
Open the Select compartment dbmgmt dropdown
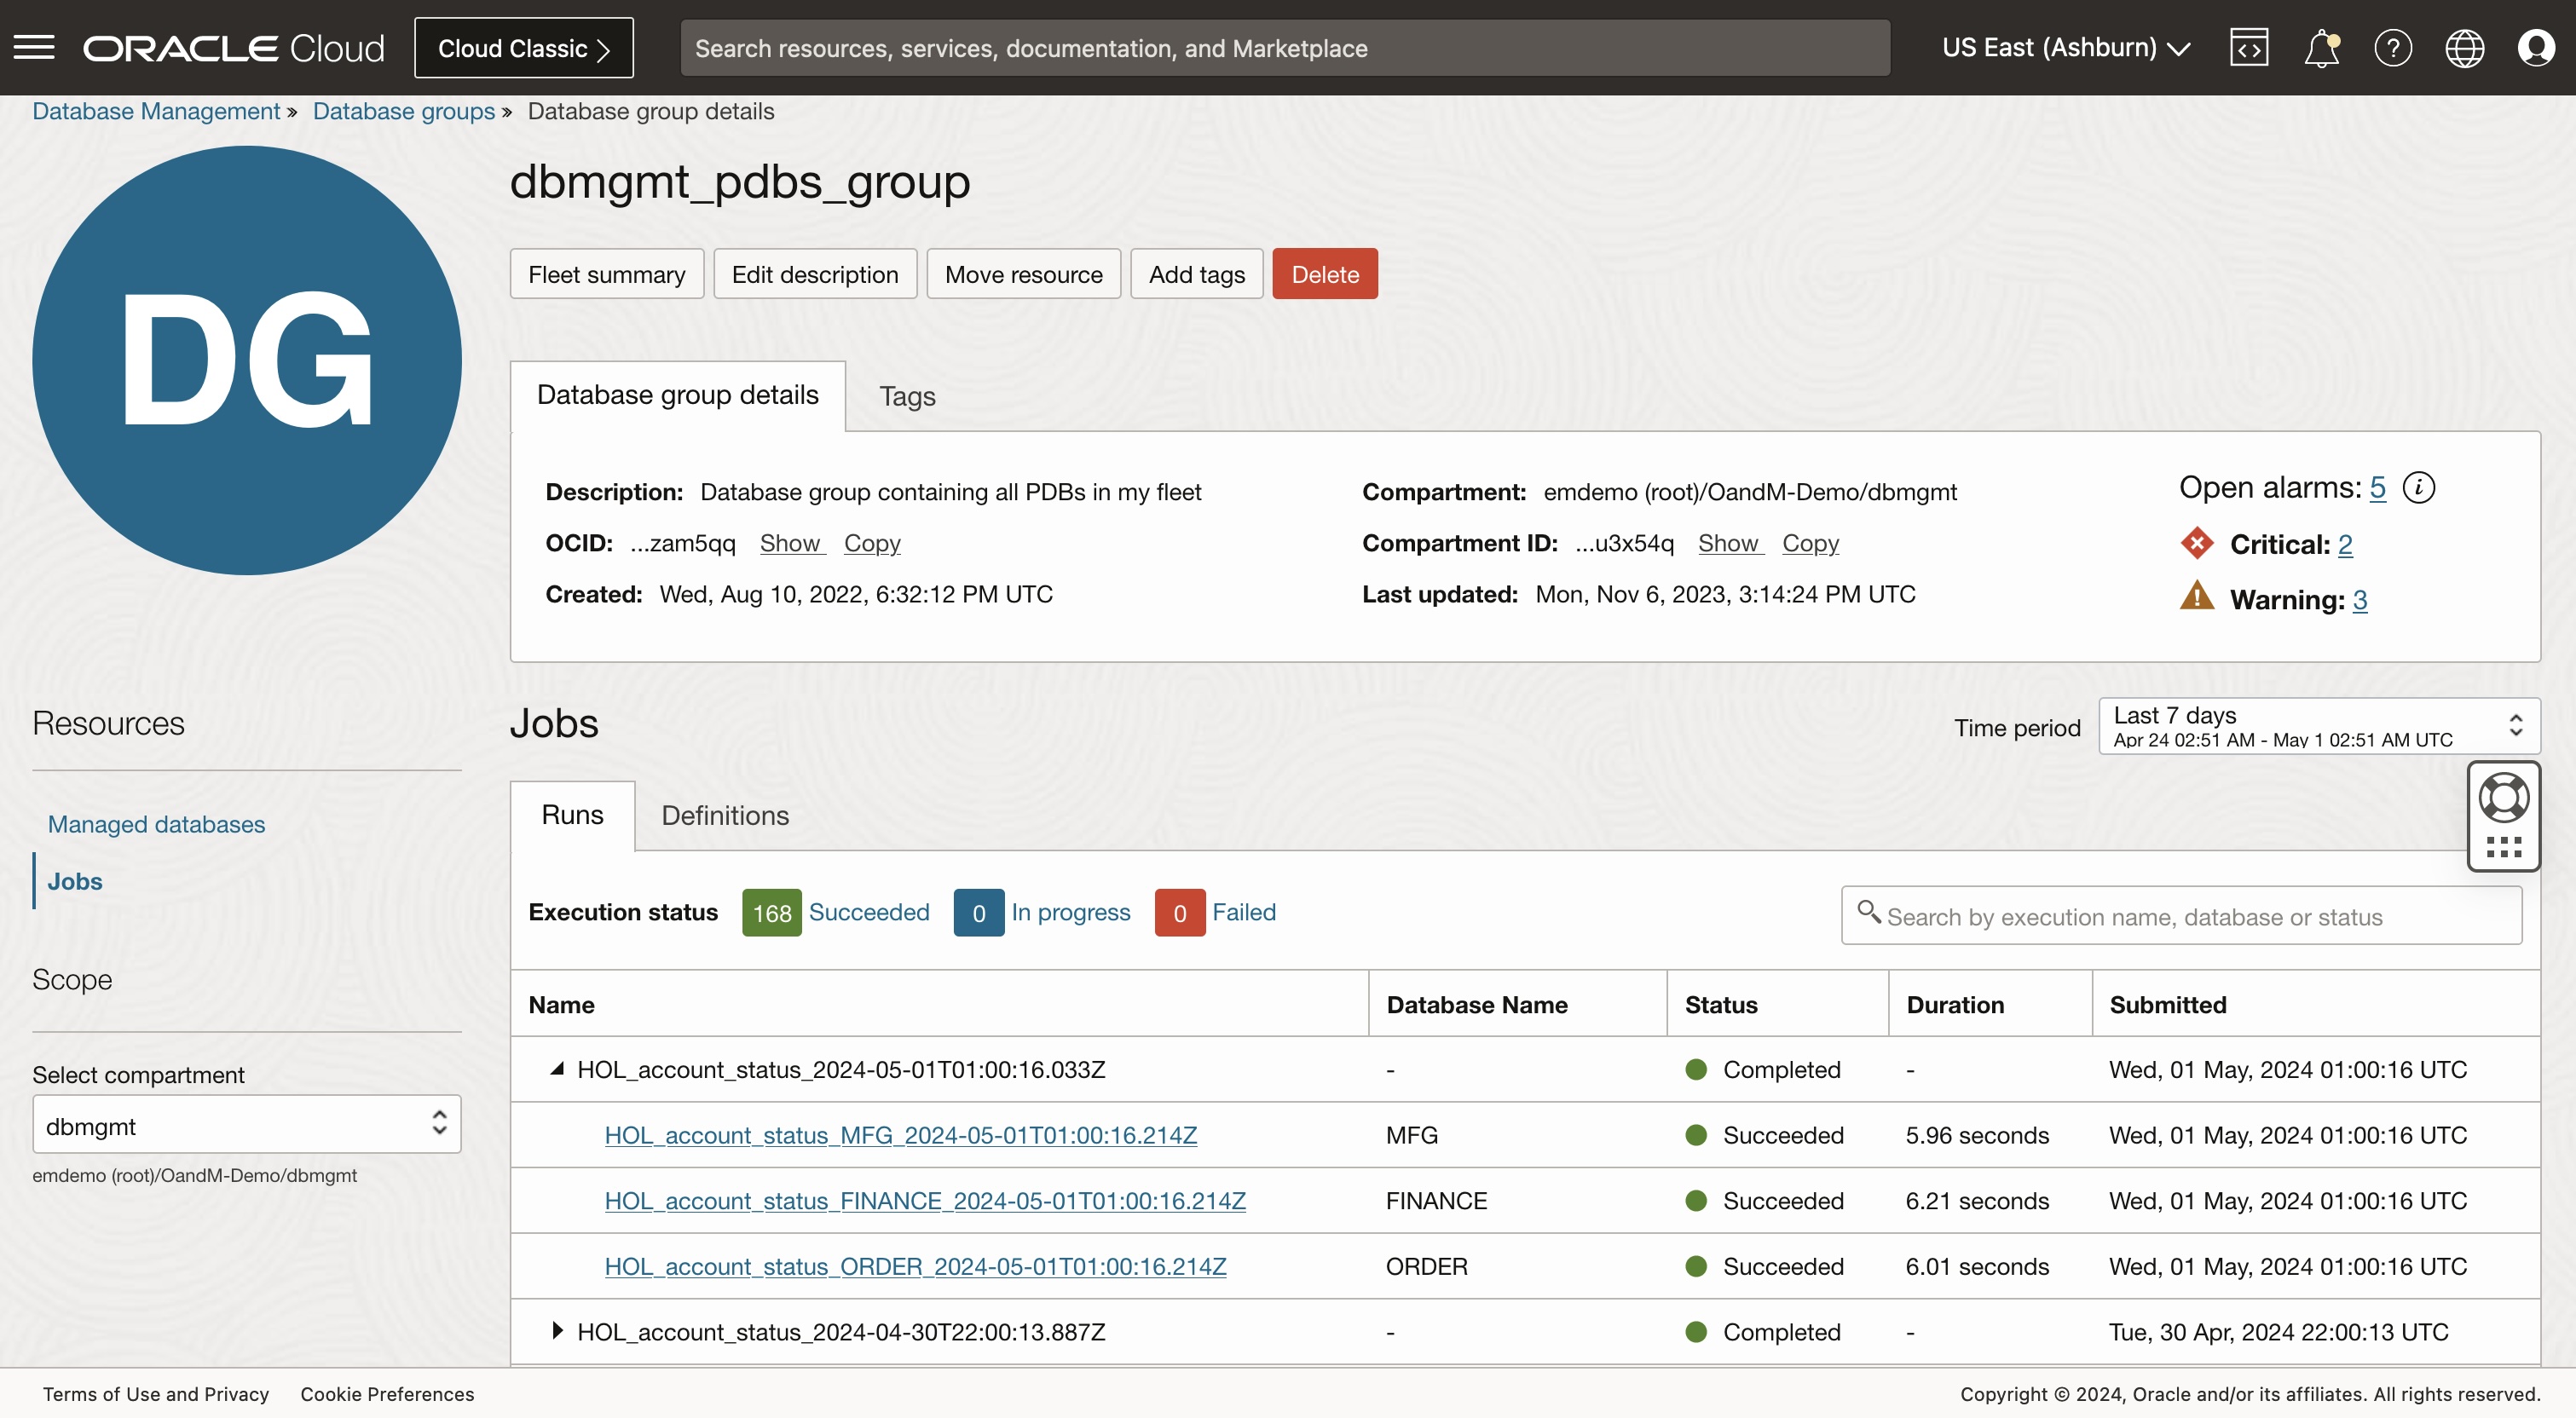[246, 1125]
